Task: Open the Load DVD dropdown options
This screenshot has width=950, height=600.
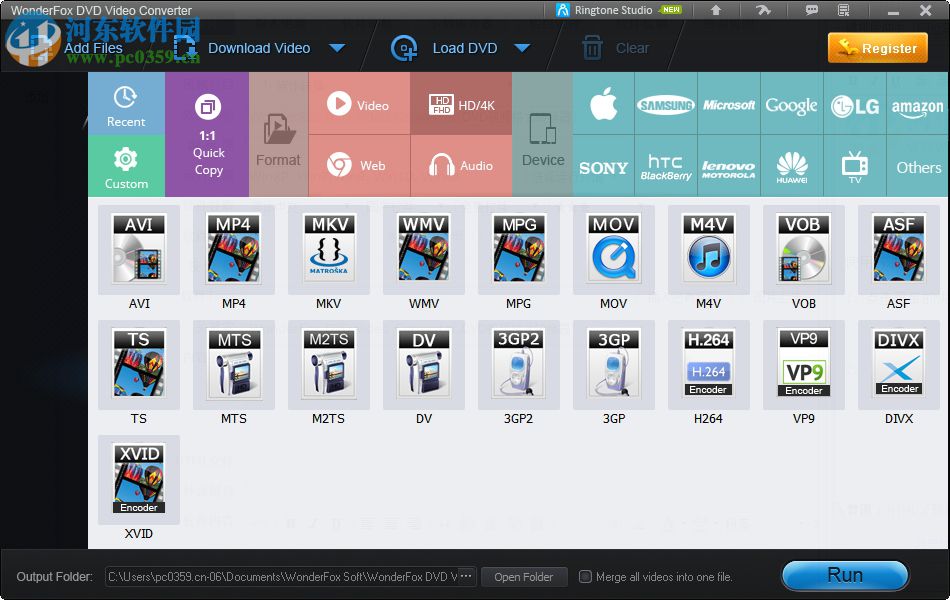Action: click(522, 47)
